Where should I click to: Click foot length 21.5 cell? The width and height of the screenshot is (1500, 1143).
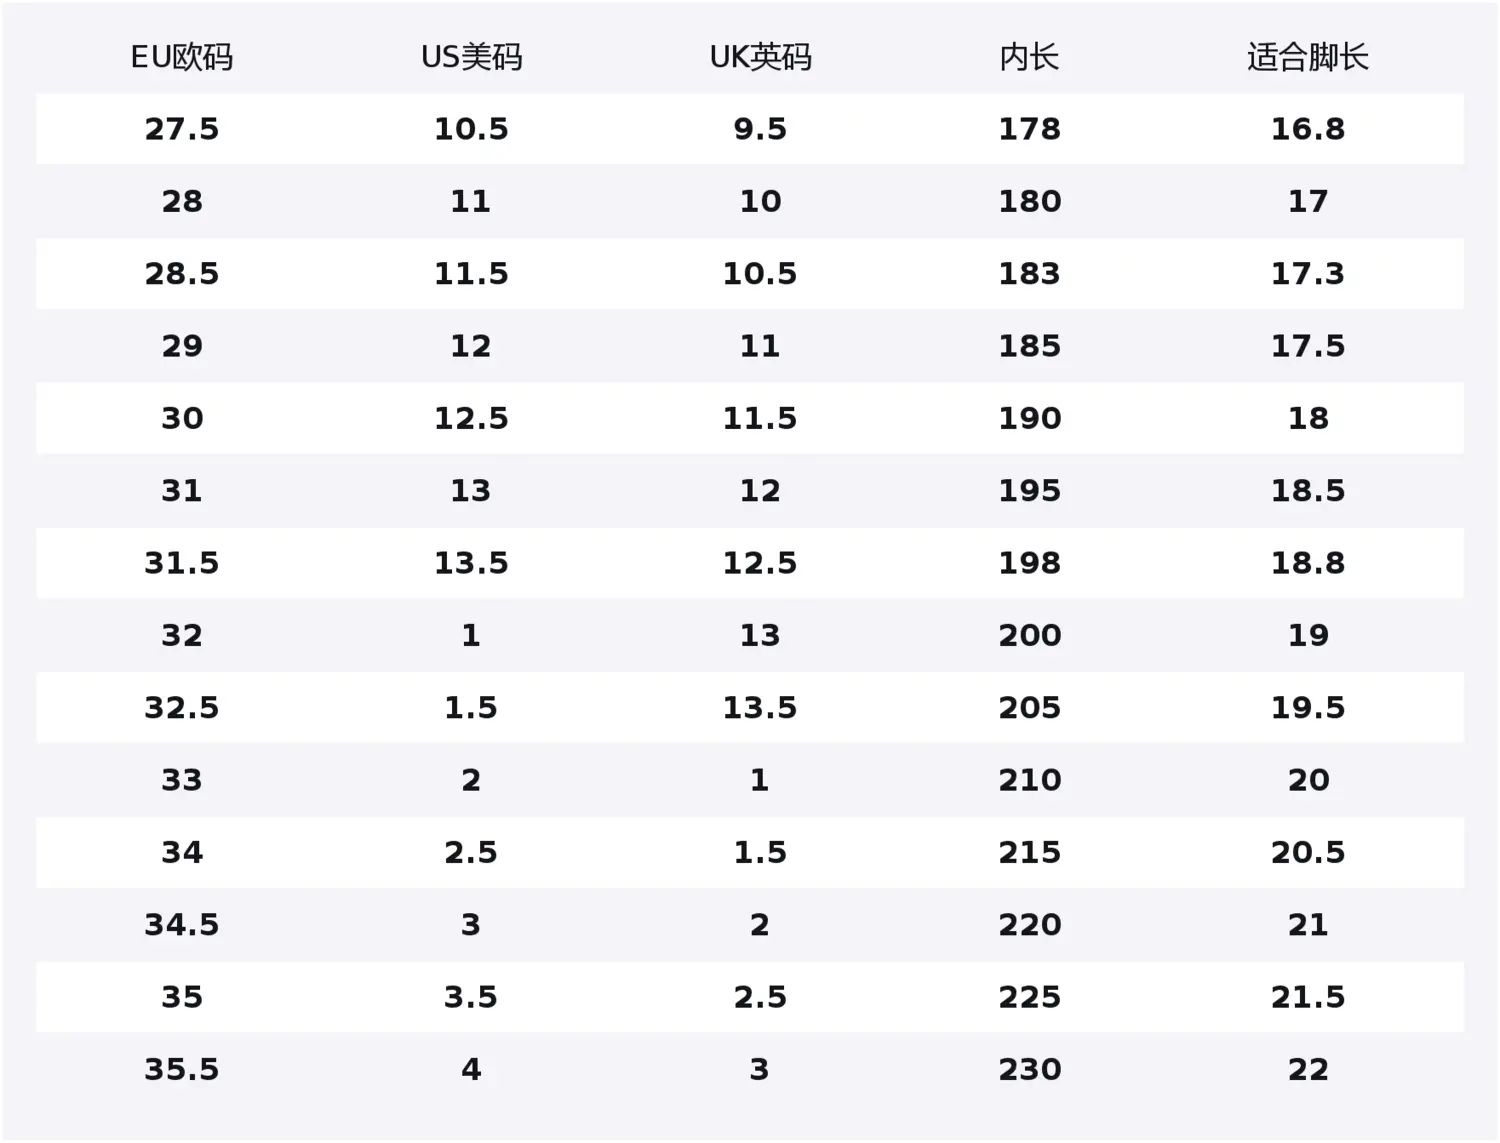click(1308, 997)
